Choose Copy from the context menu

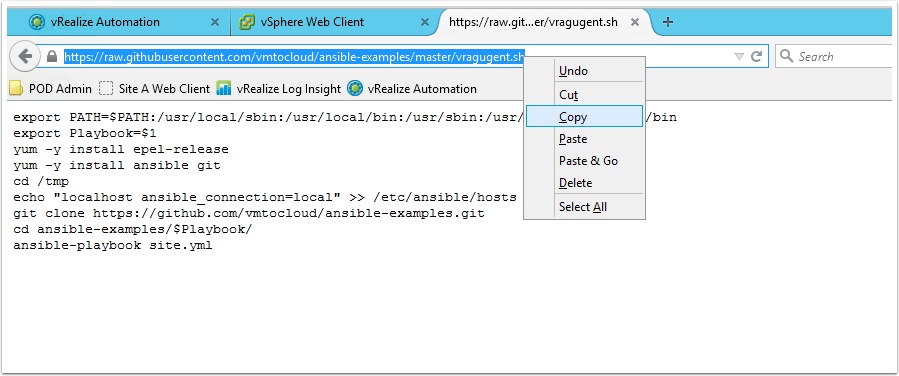click(585, 116)
